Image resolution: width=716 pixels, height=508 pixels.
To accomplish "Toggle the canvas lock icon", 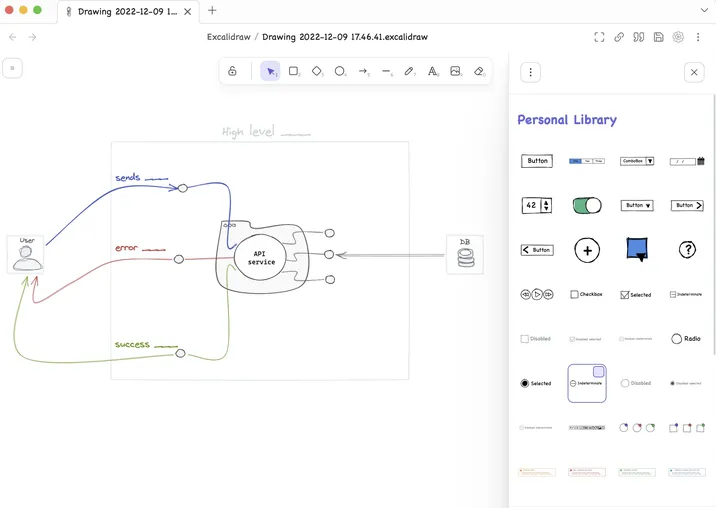I will [x=232, y=71].
